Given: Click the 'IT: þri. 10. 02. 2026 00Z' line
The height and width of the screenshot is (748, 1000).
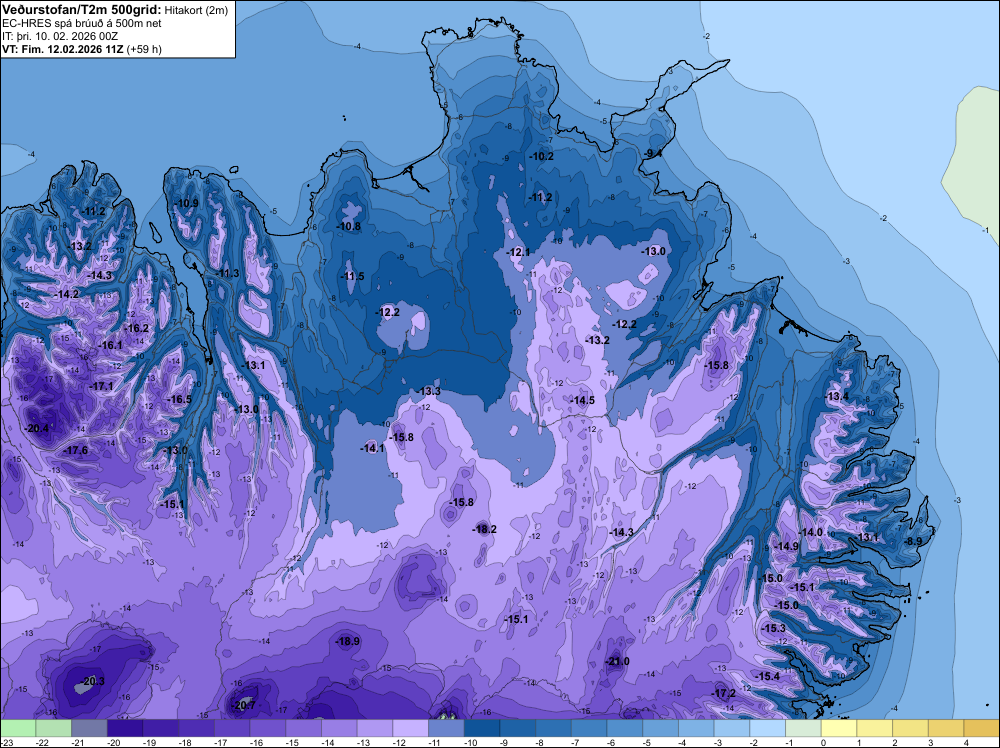Looking at the screenshot, I should point(60,36).
